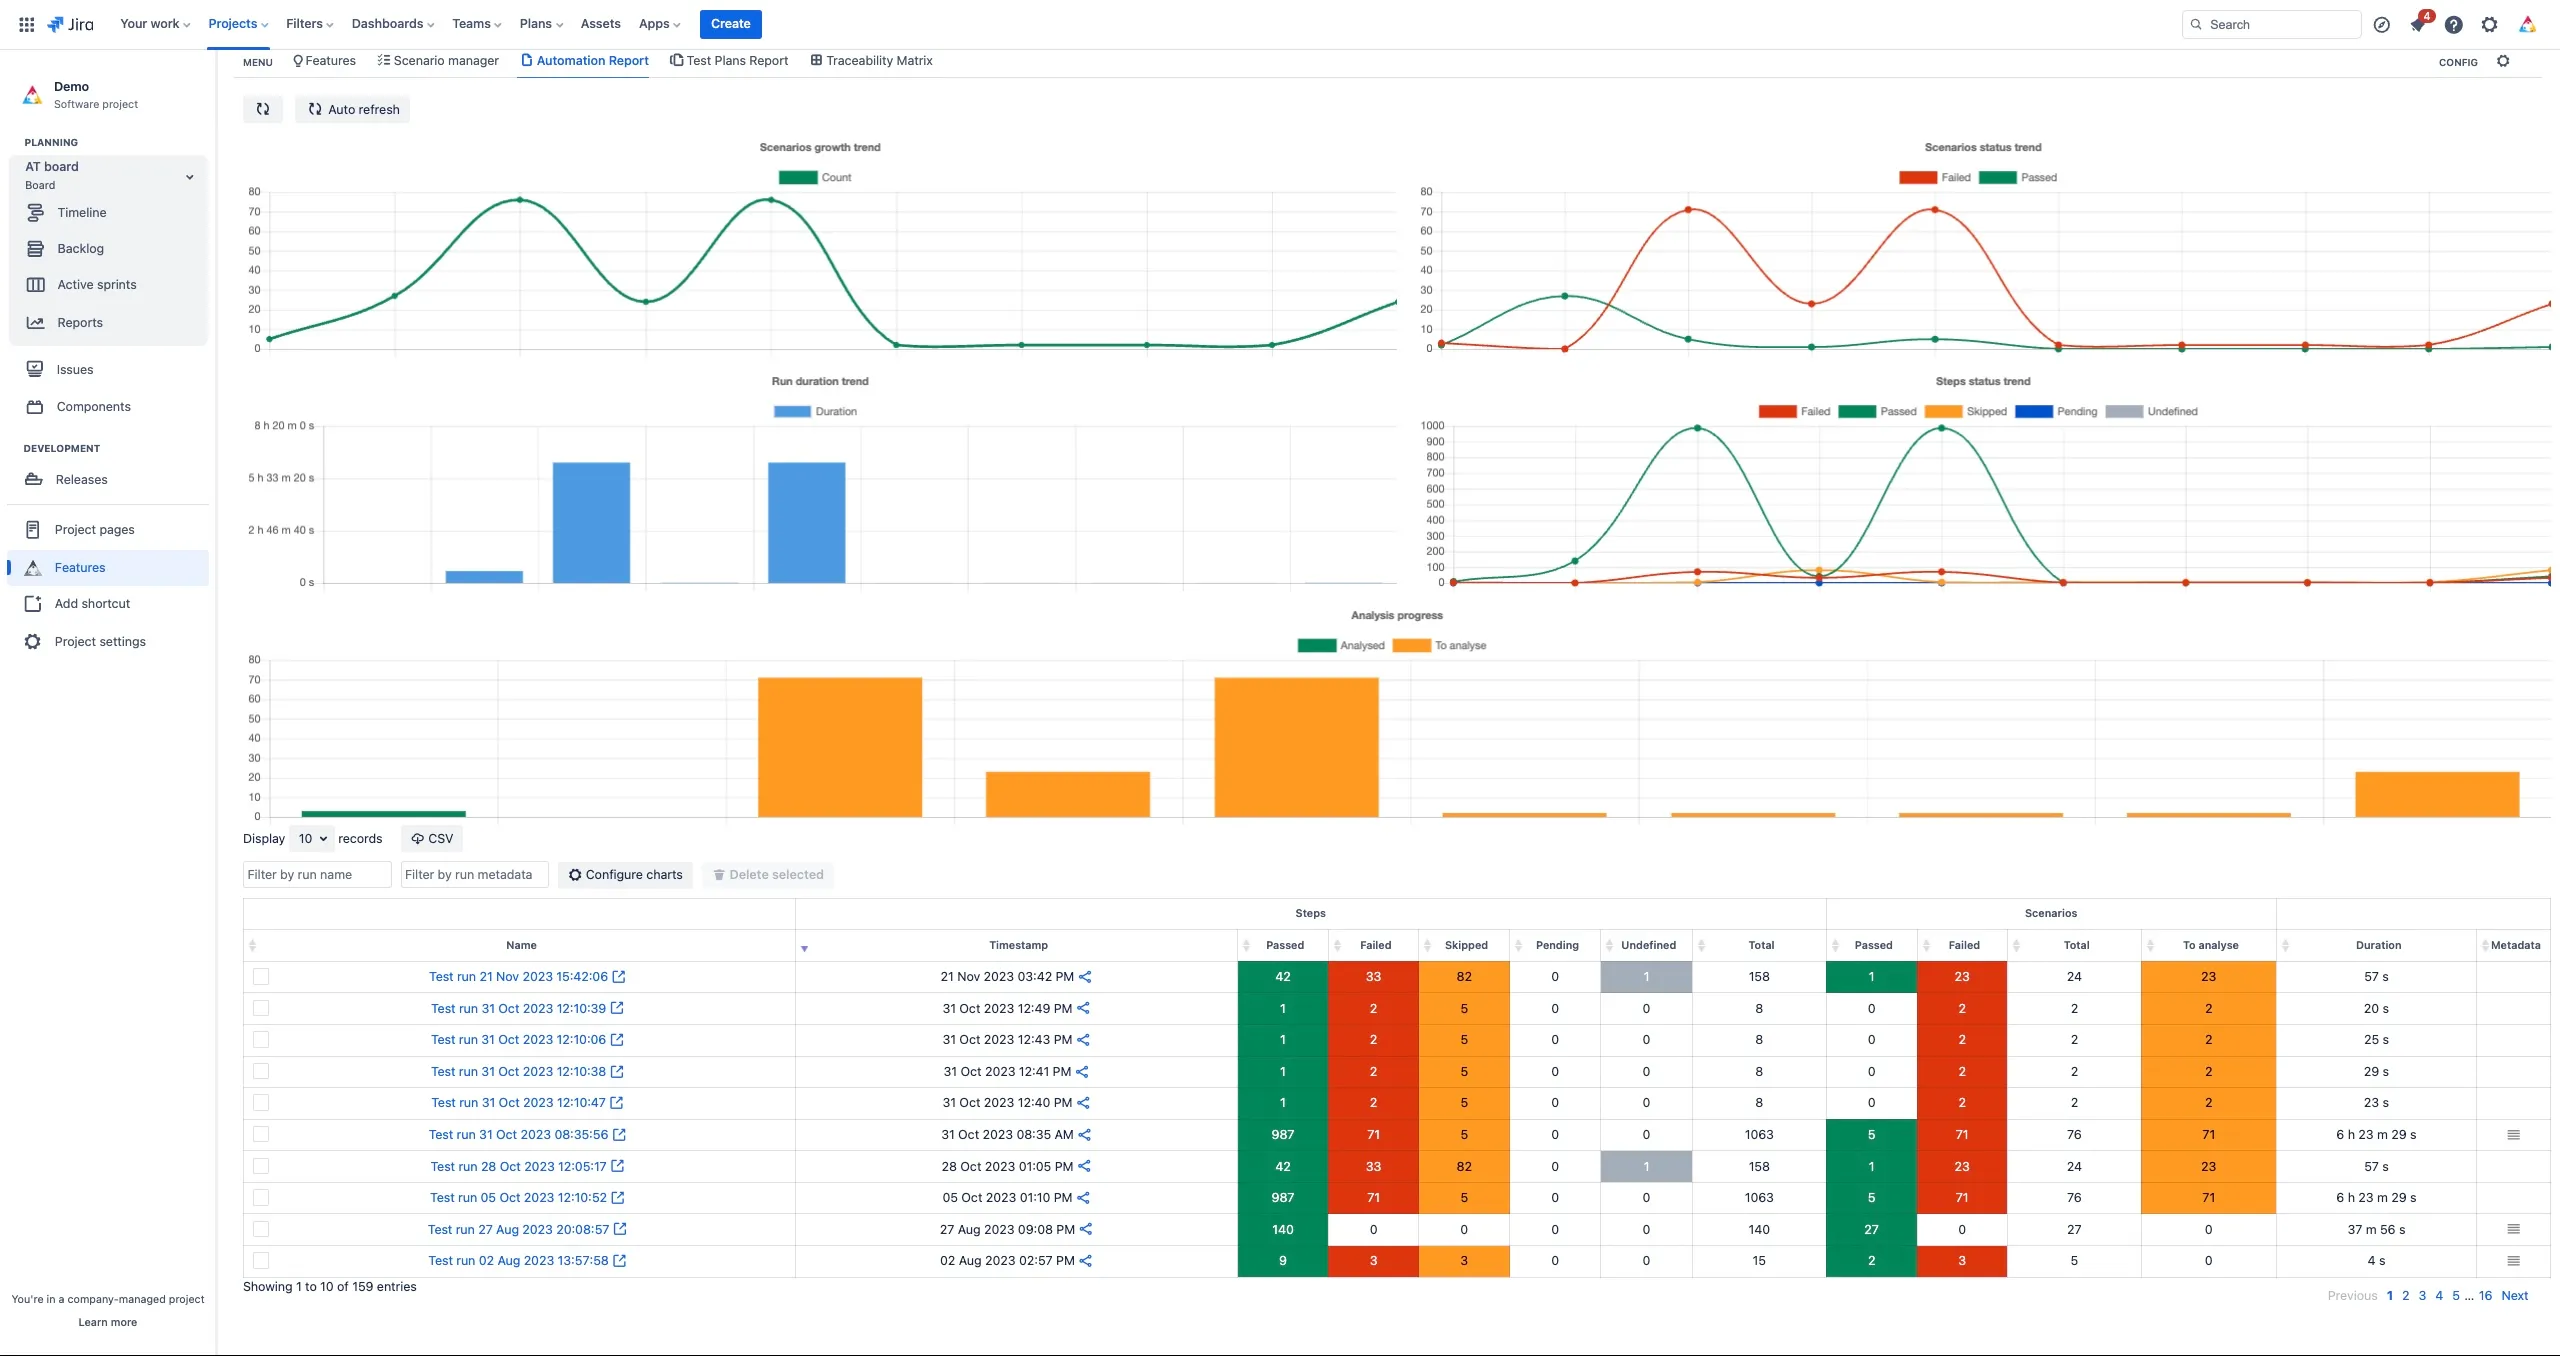
Task: Select checkbox for Test run 31 Oct 2023 08:35:56
Action: point(261,1135)
